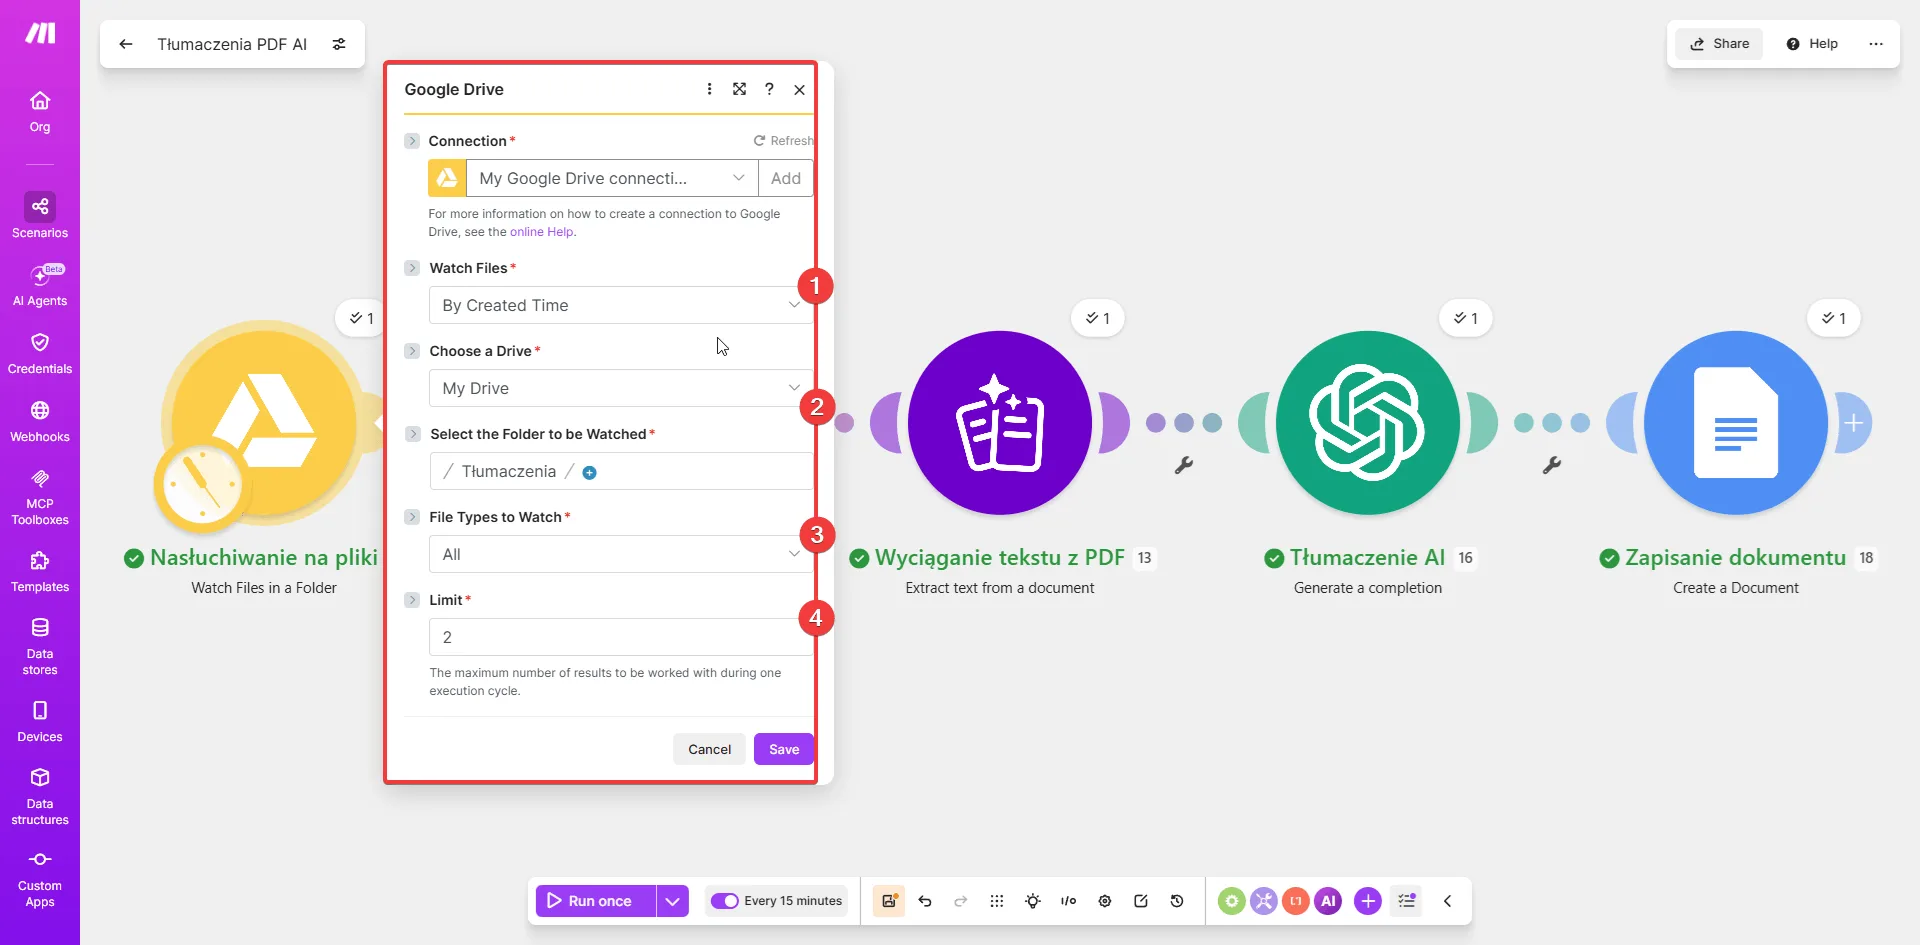Viewport: 1920px width, 945px height.
Task: Open the online Help link
Action: click(x=541, y=232)
